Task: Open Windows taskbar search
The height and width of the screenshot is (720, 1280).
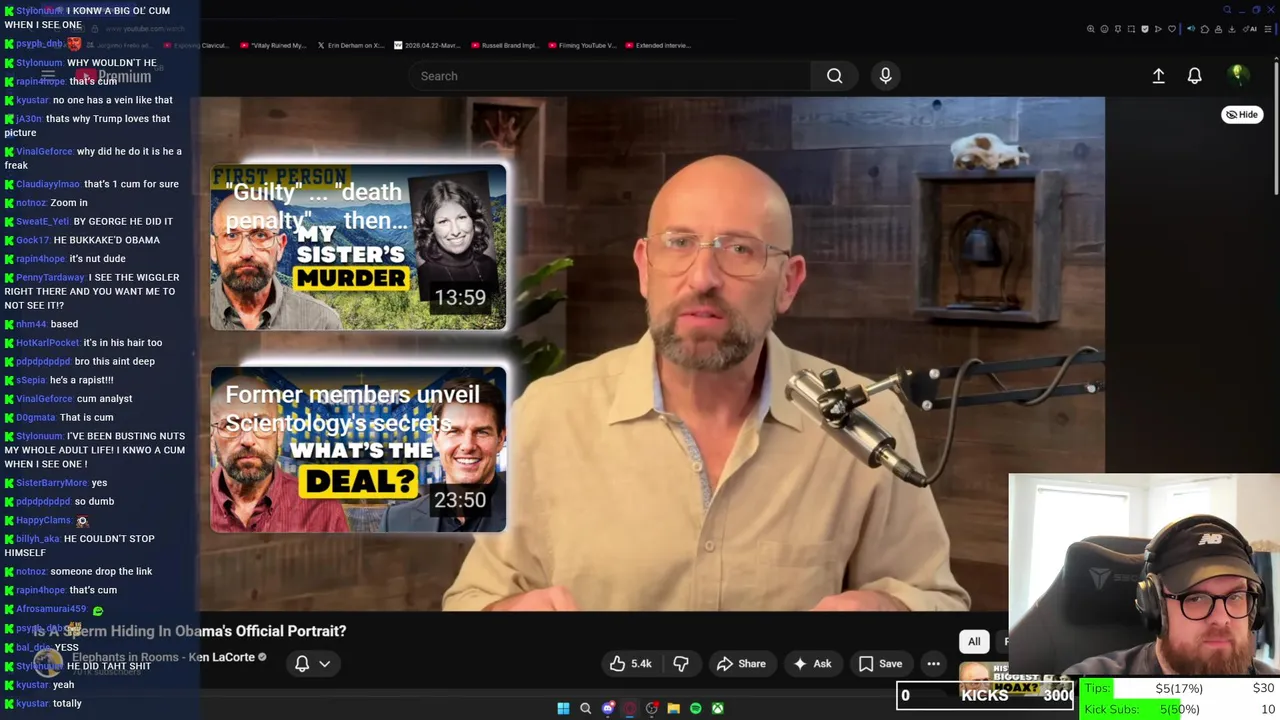Action: (585, 708)
